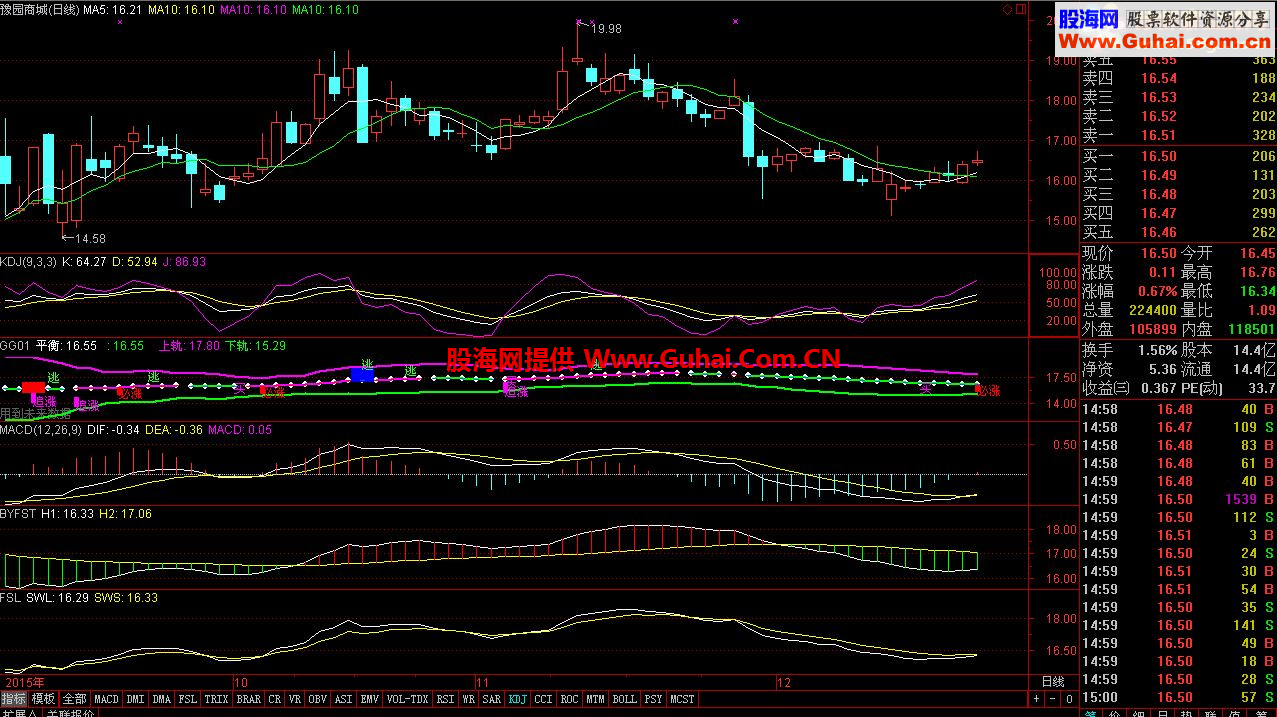Switch indicator to MCST
This screenshot has width=1277, height=717.
[682, 699]
